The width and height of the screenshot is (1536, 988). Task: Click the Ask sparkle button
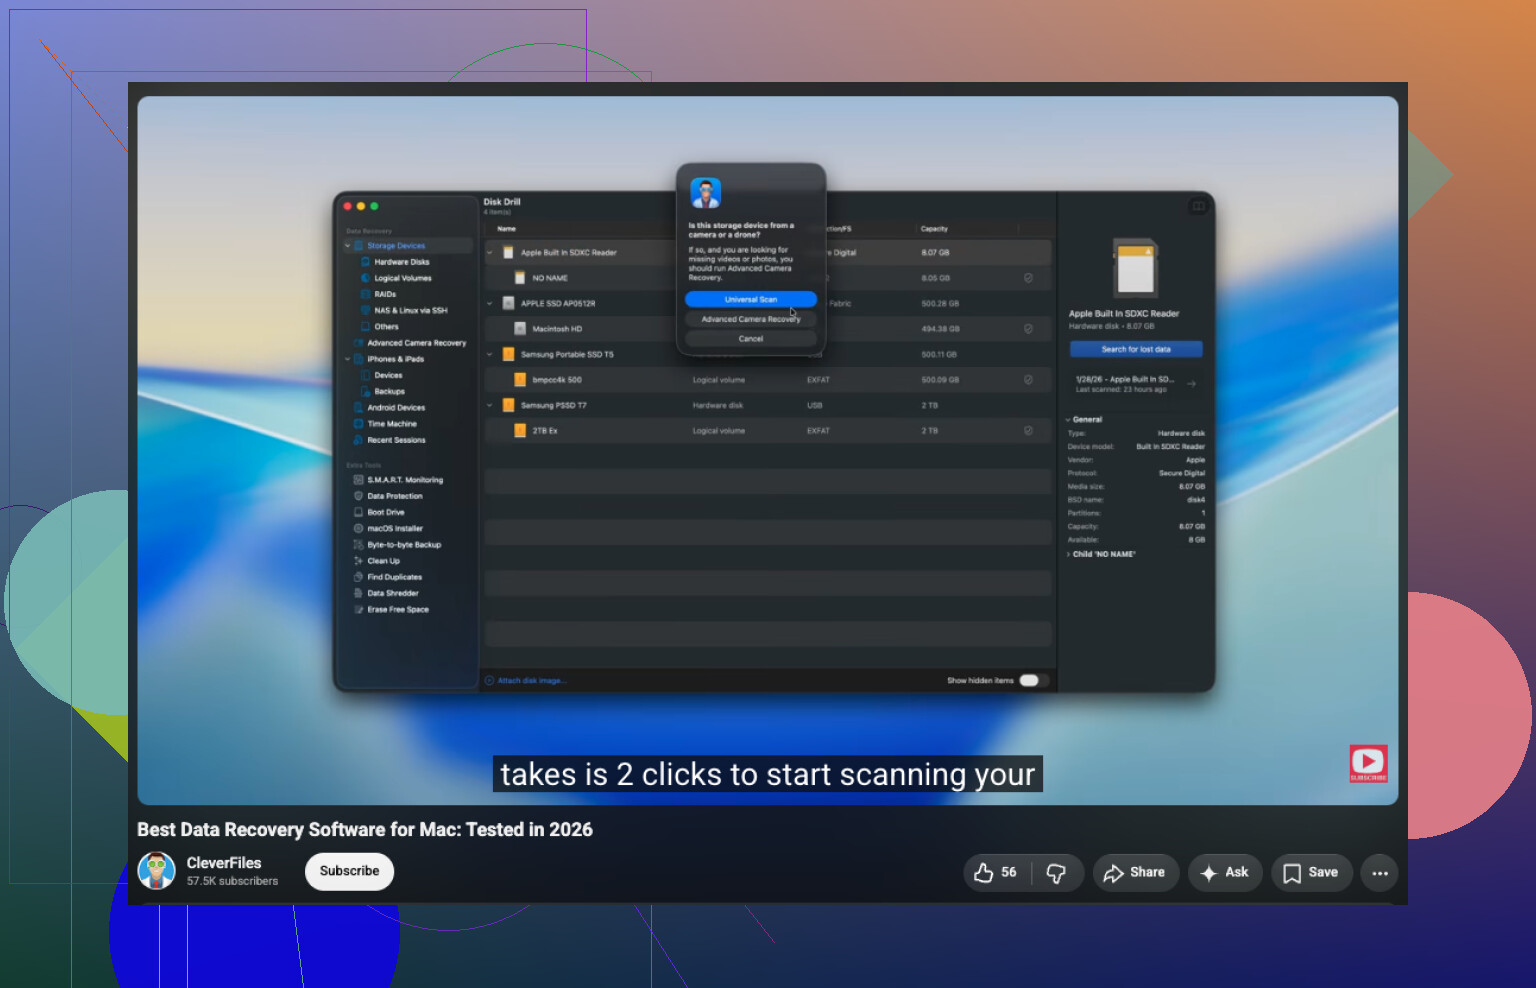[1225, 873]
